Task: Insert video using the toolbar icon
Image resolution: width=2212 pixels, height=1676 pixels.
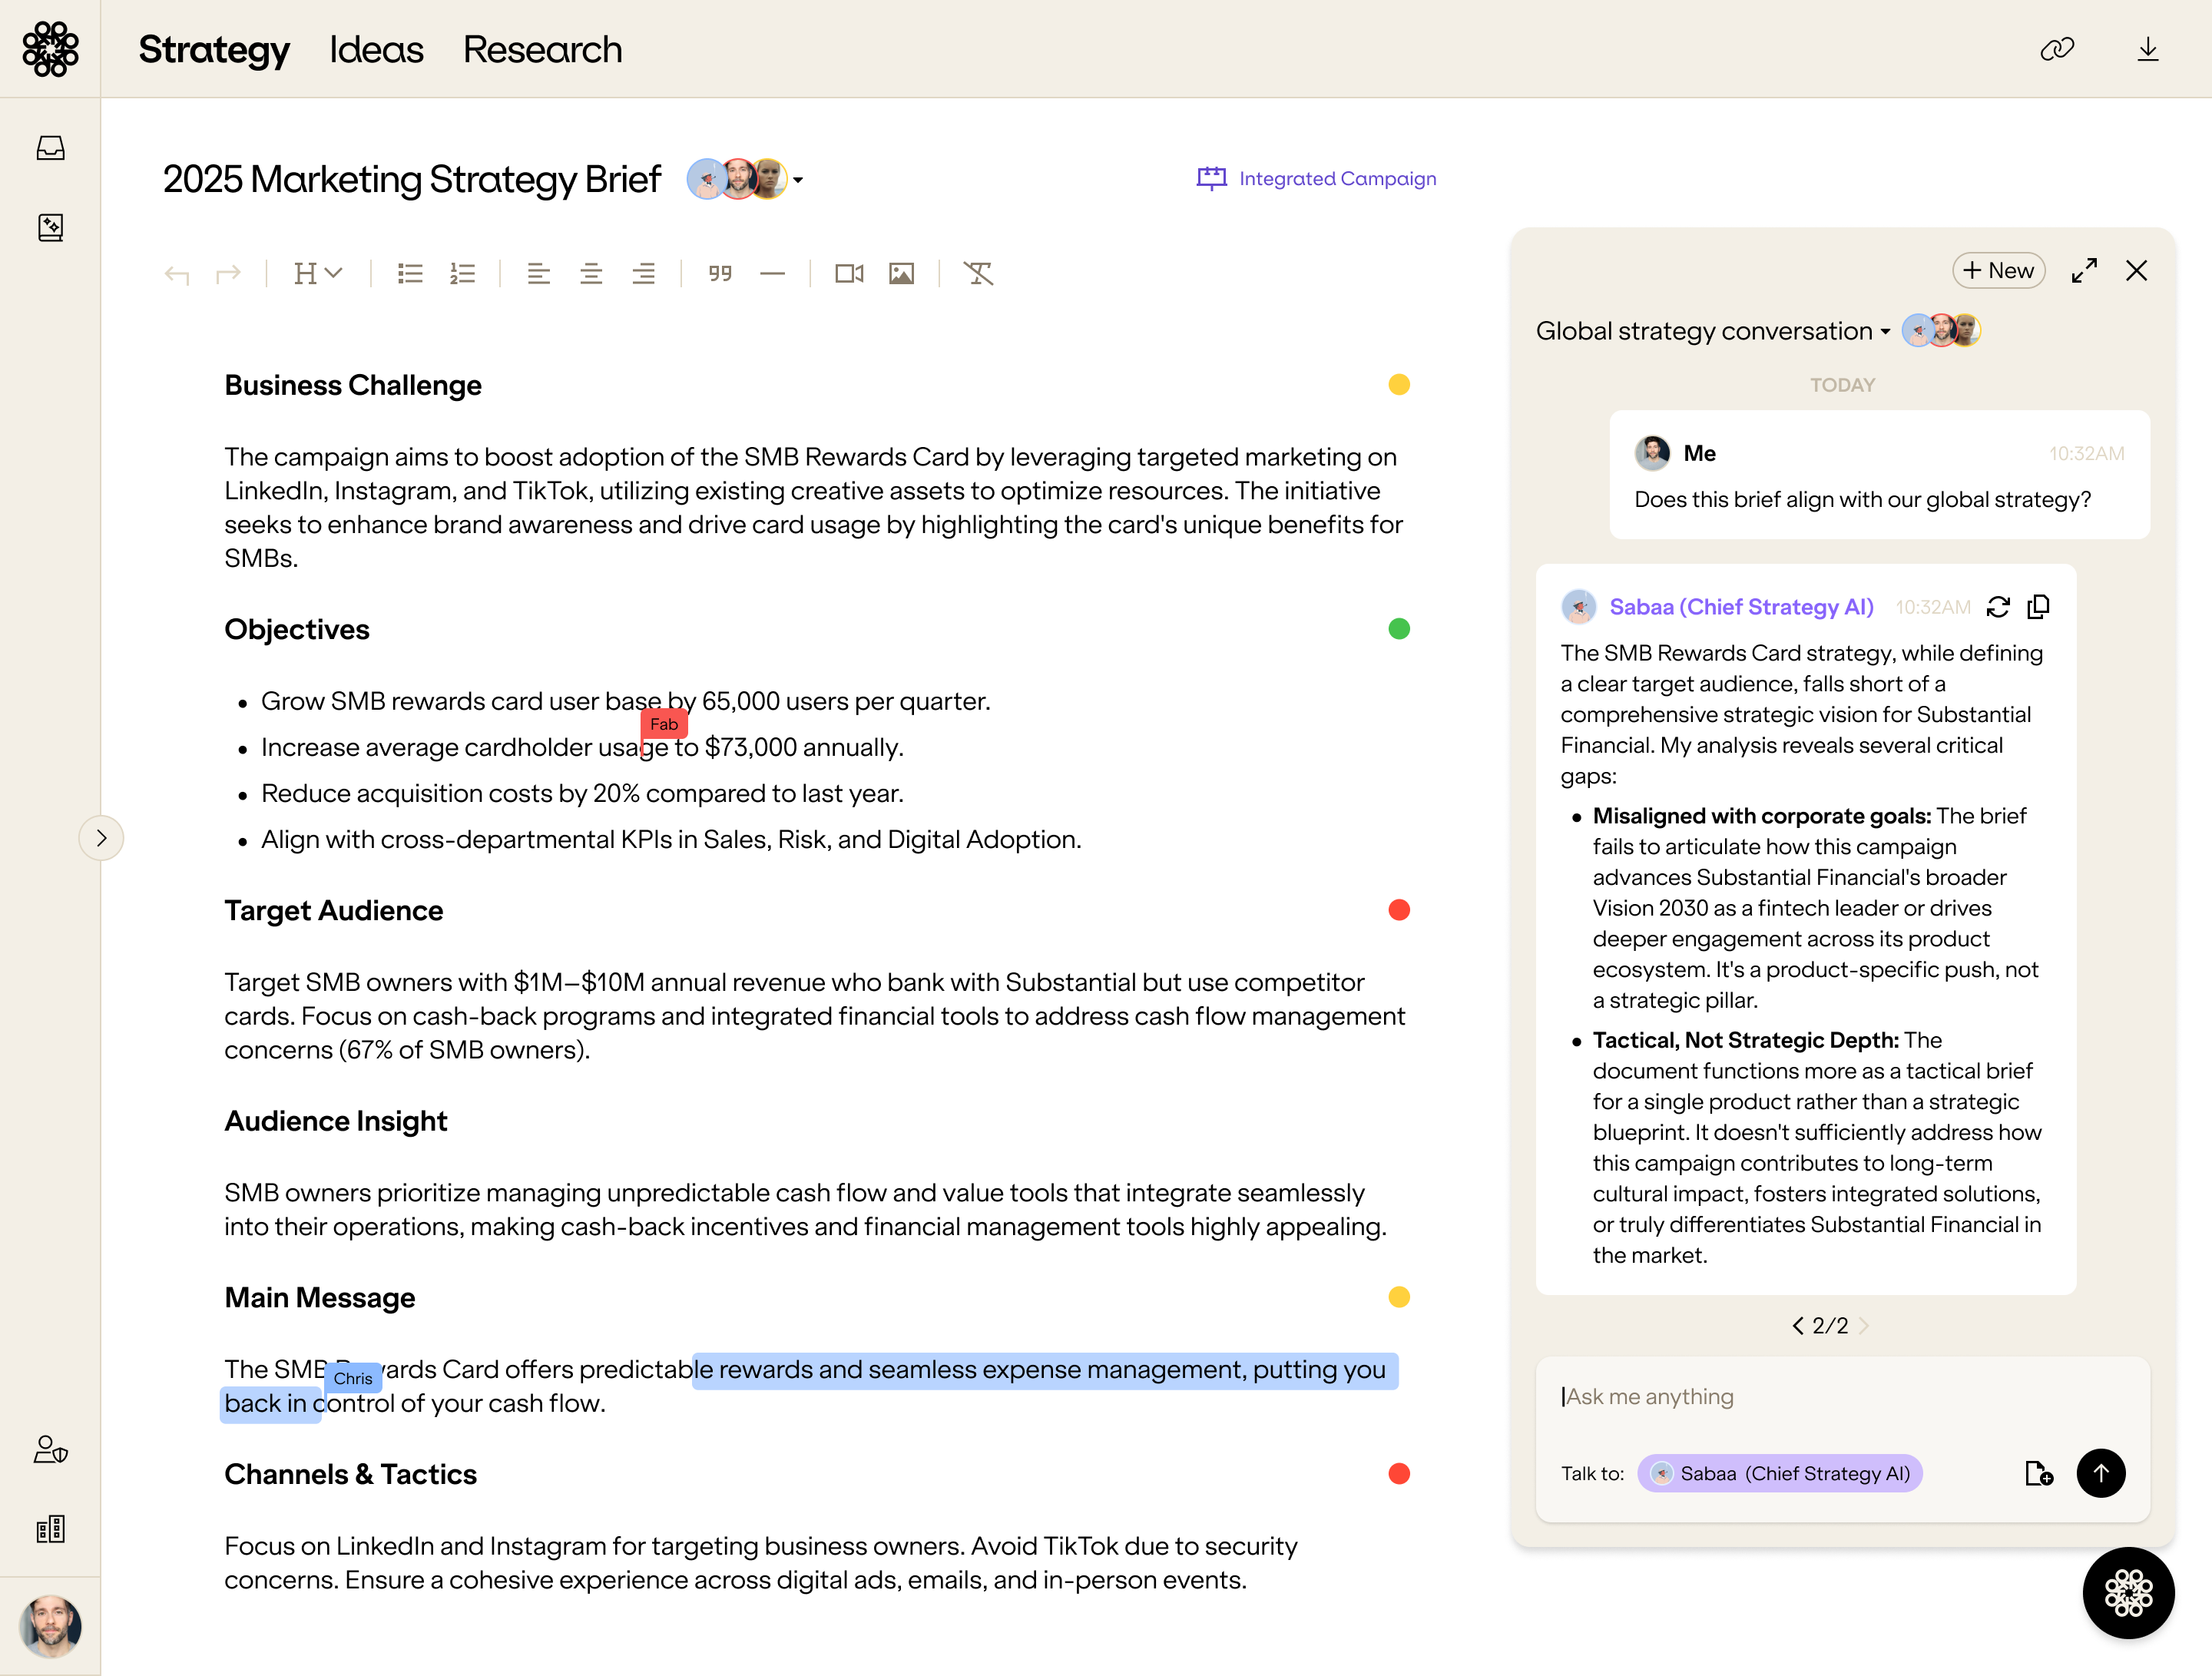Action: tap(848, 273)
